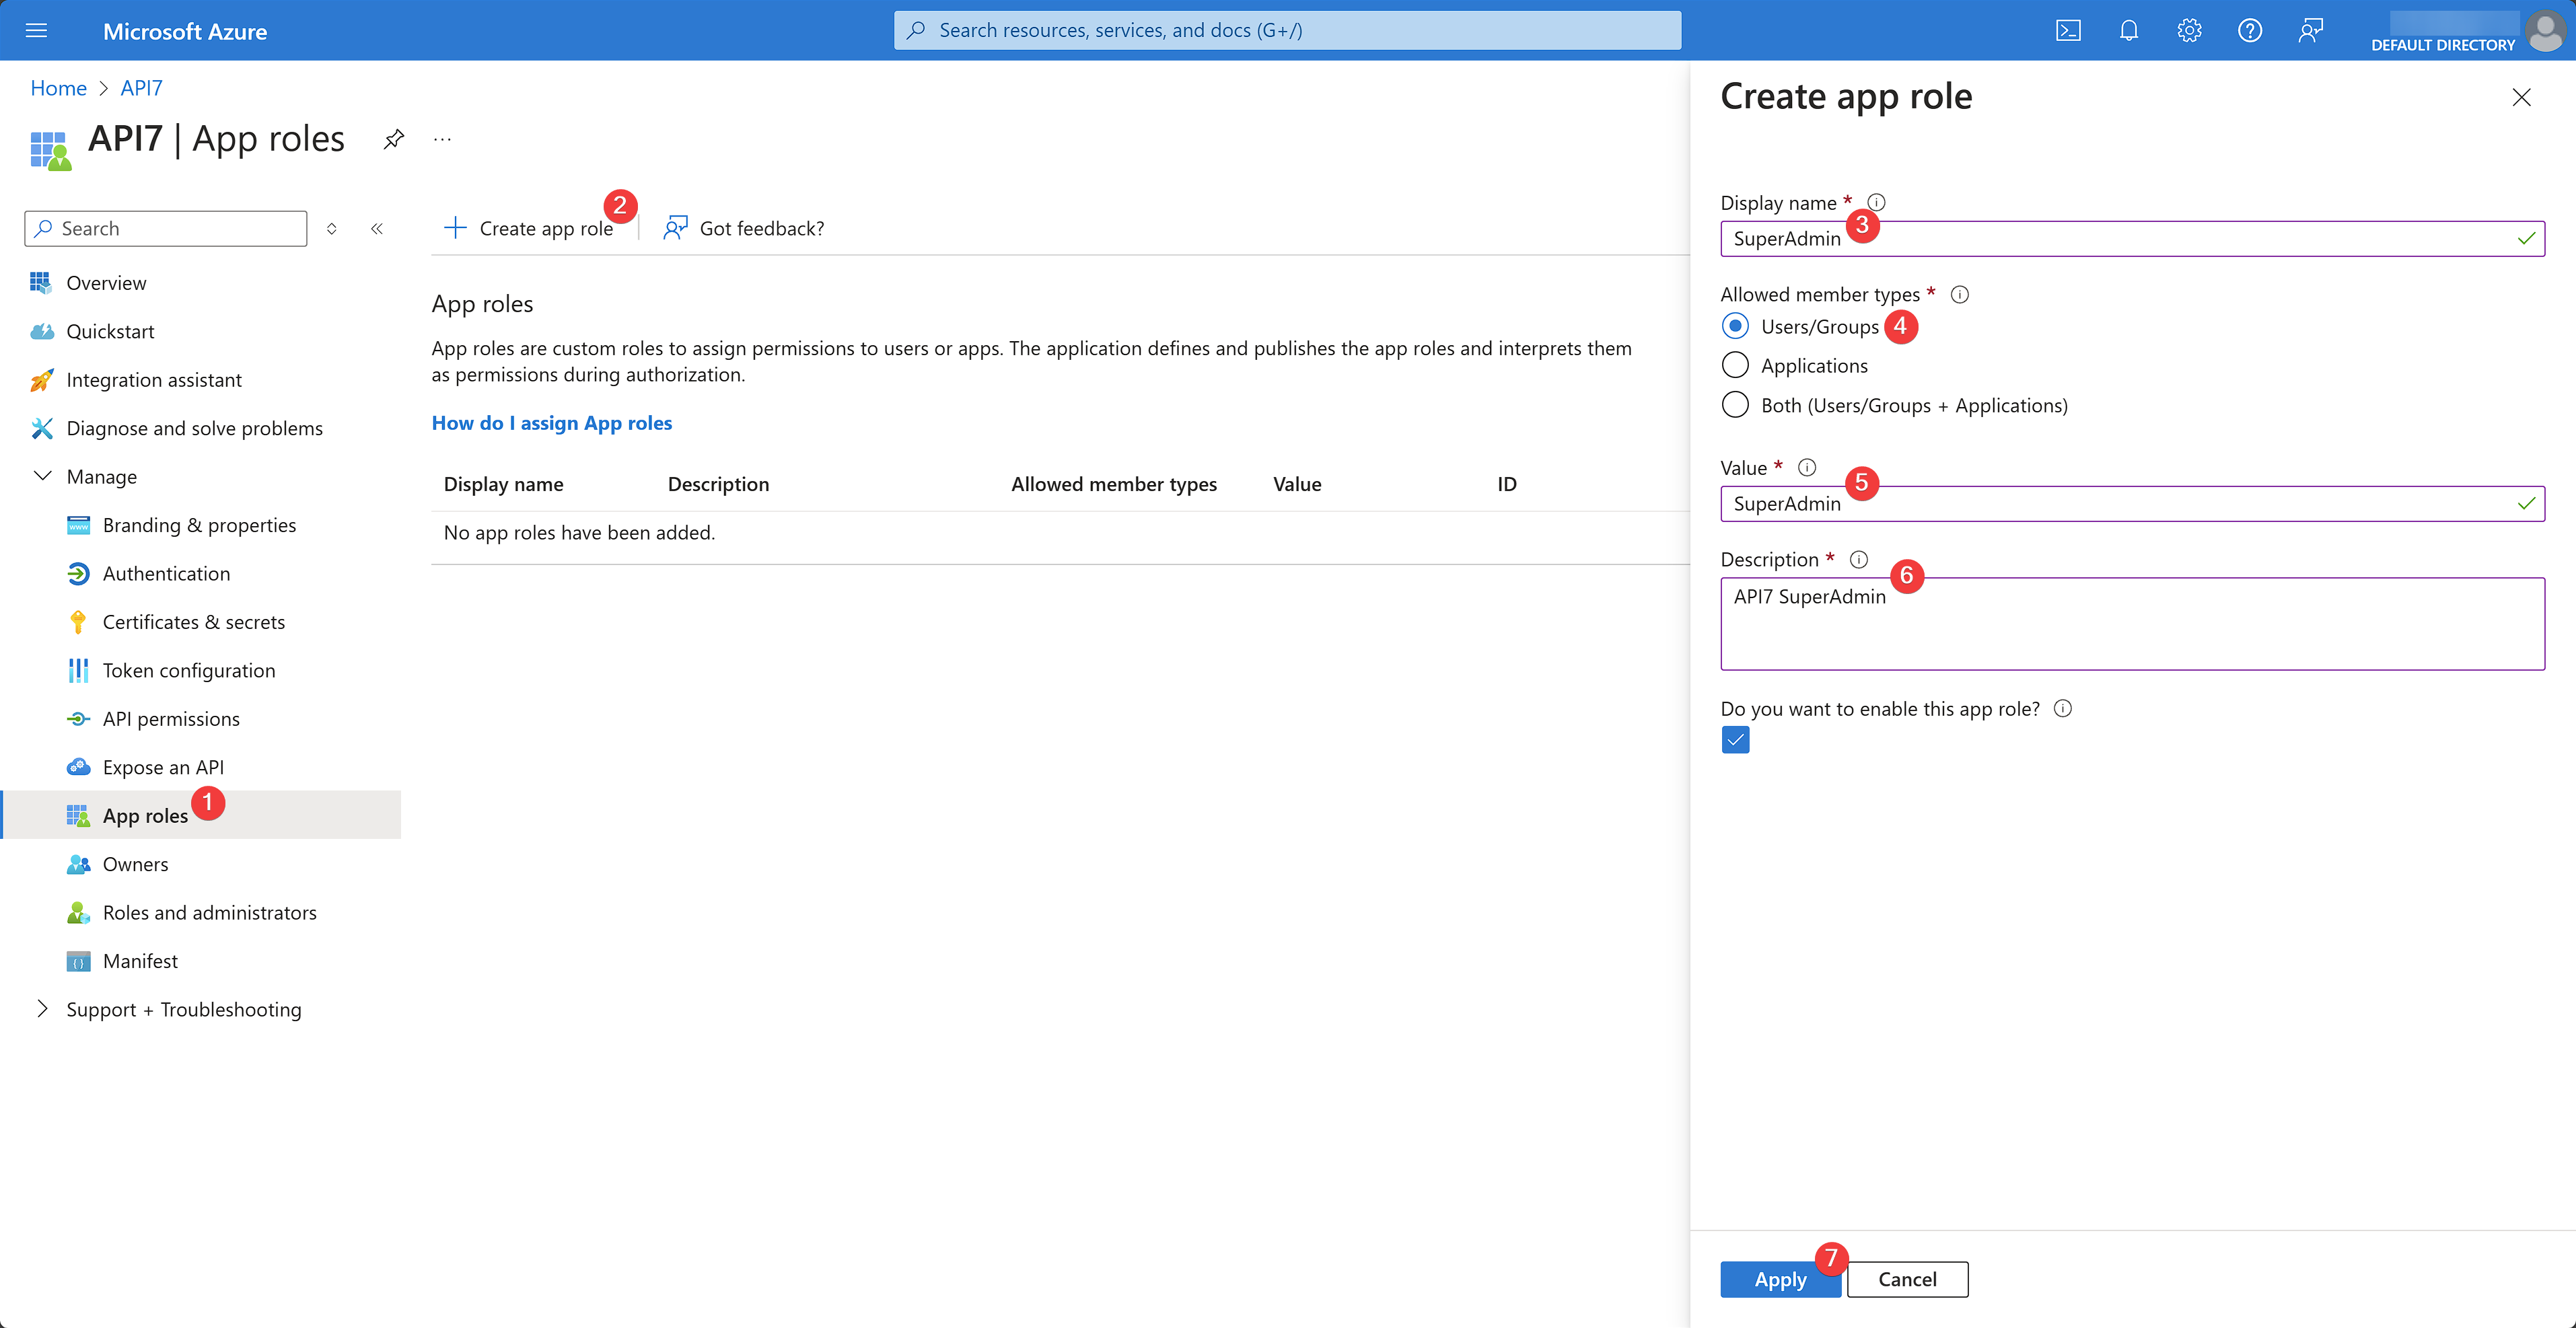Select the Users/Groups radio button
This screenshot has width=2576, height=1328.
click(x=1735, y=326)
